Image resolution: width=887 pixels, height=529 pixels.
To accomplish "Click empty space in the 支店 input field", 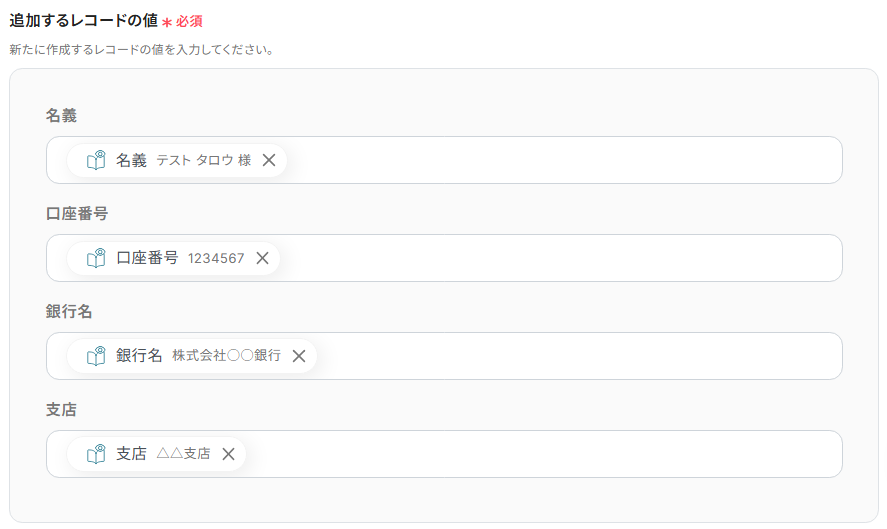I will click(543, 454).
